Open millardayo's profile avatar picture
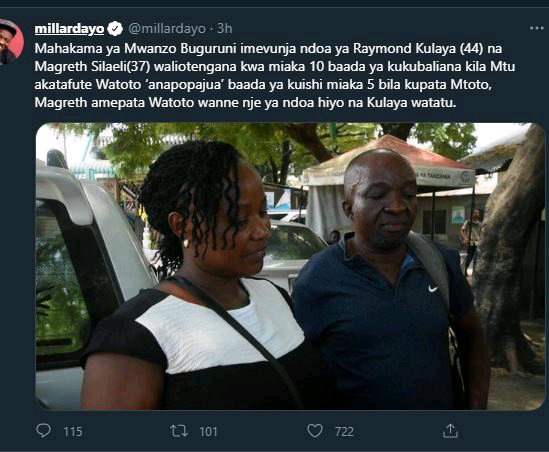This screenshot has width=549, height=452. 11,42
